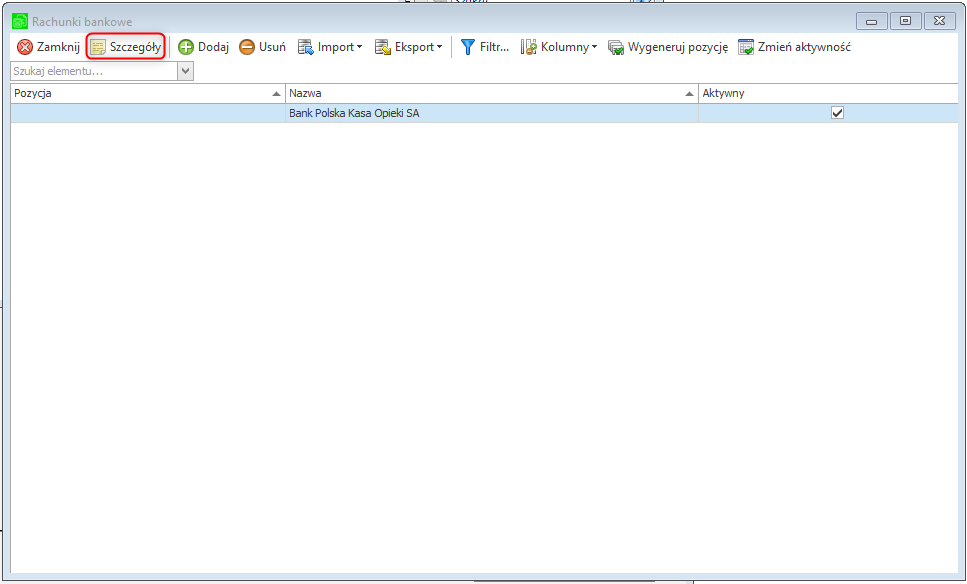Add a new bank account with Dodaj
This screenshot has height=584, width=967.
(204, 47)
